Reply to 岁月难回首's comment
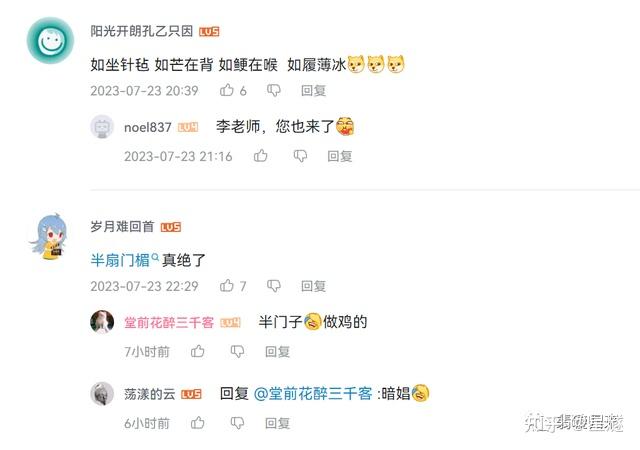Screen dimensions: 640x450 [x=313, y=286]
